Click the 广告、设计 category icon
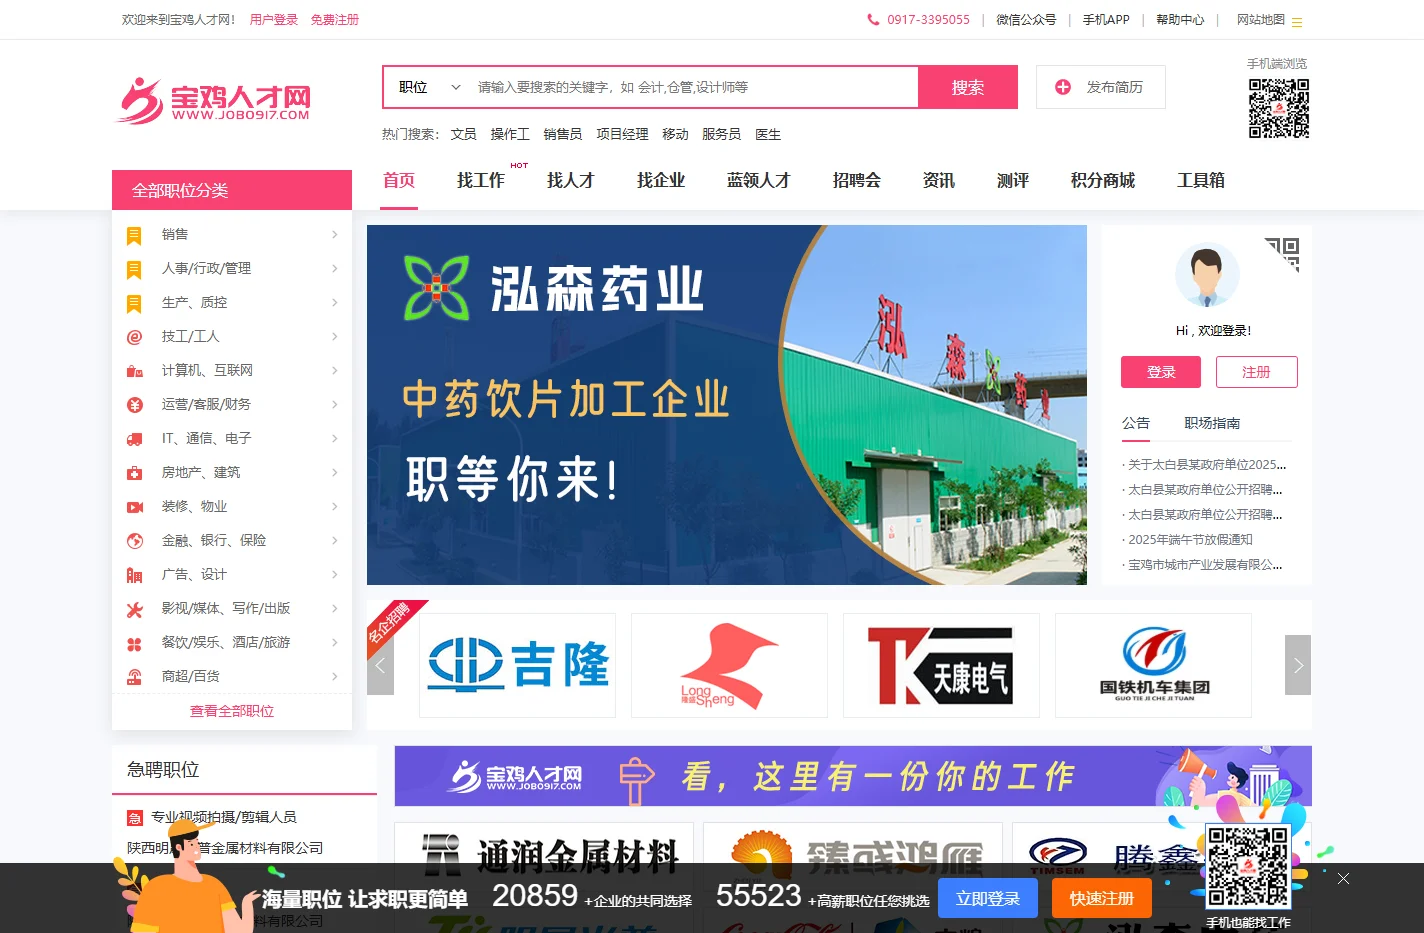 tap(134, 575)
